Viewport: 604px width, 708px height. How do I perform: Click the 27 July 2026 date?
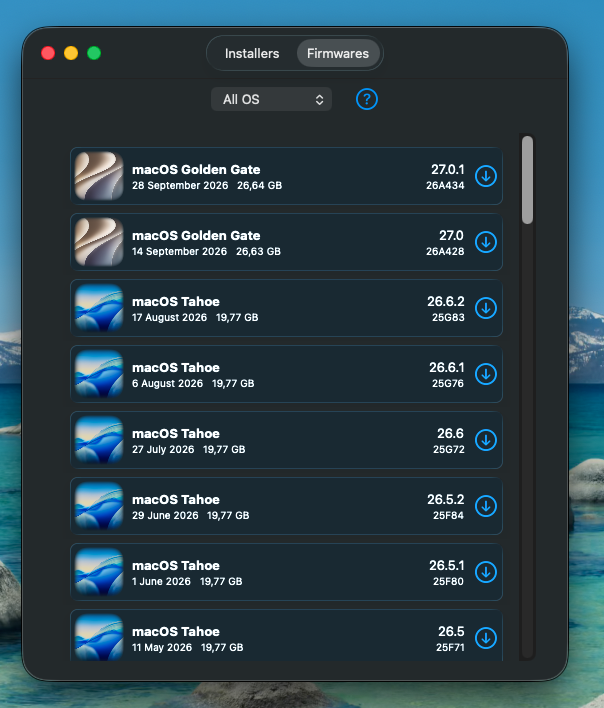click(163, 449)
